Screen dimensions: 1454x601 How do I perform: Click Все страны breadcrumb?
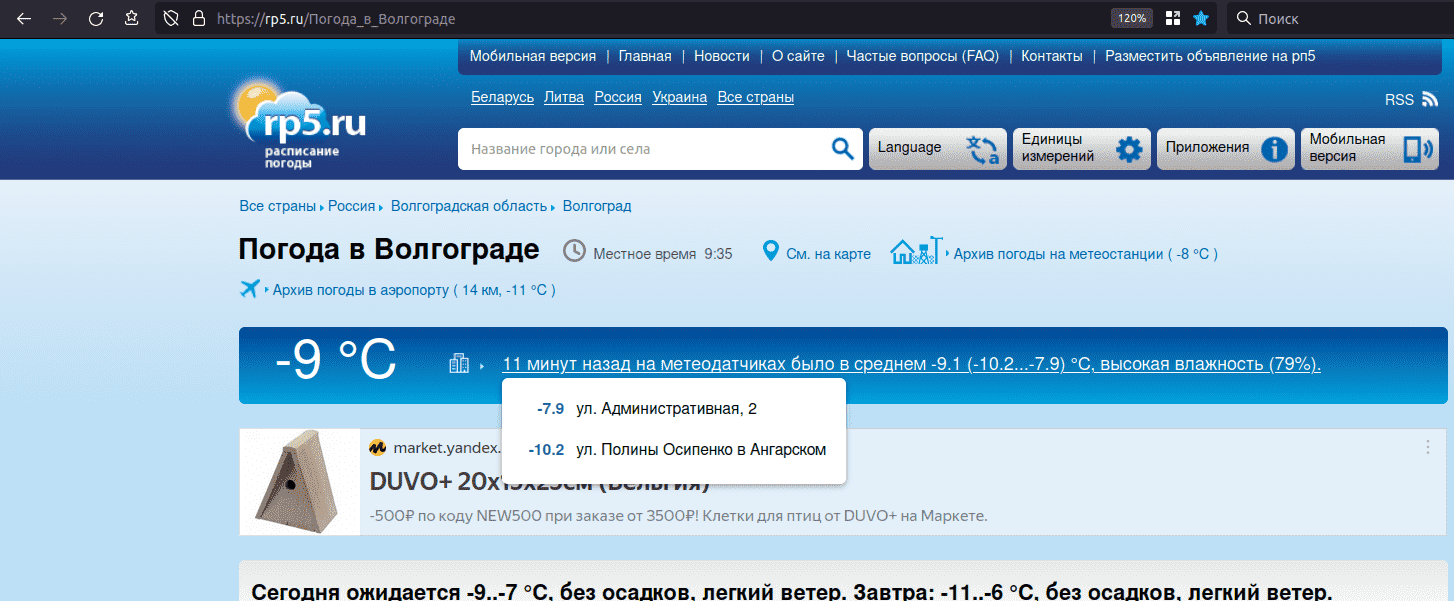[279, 206]
